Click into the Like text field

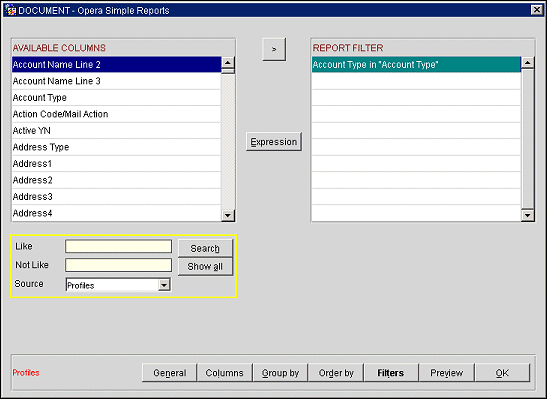coord(118,246)
